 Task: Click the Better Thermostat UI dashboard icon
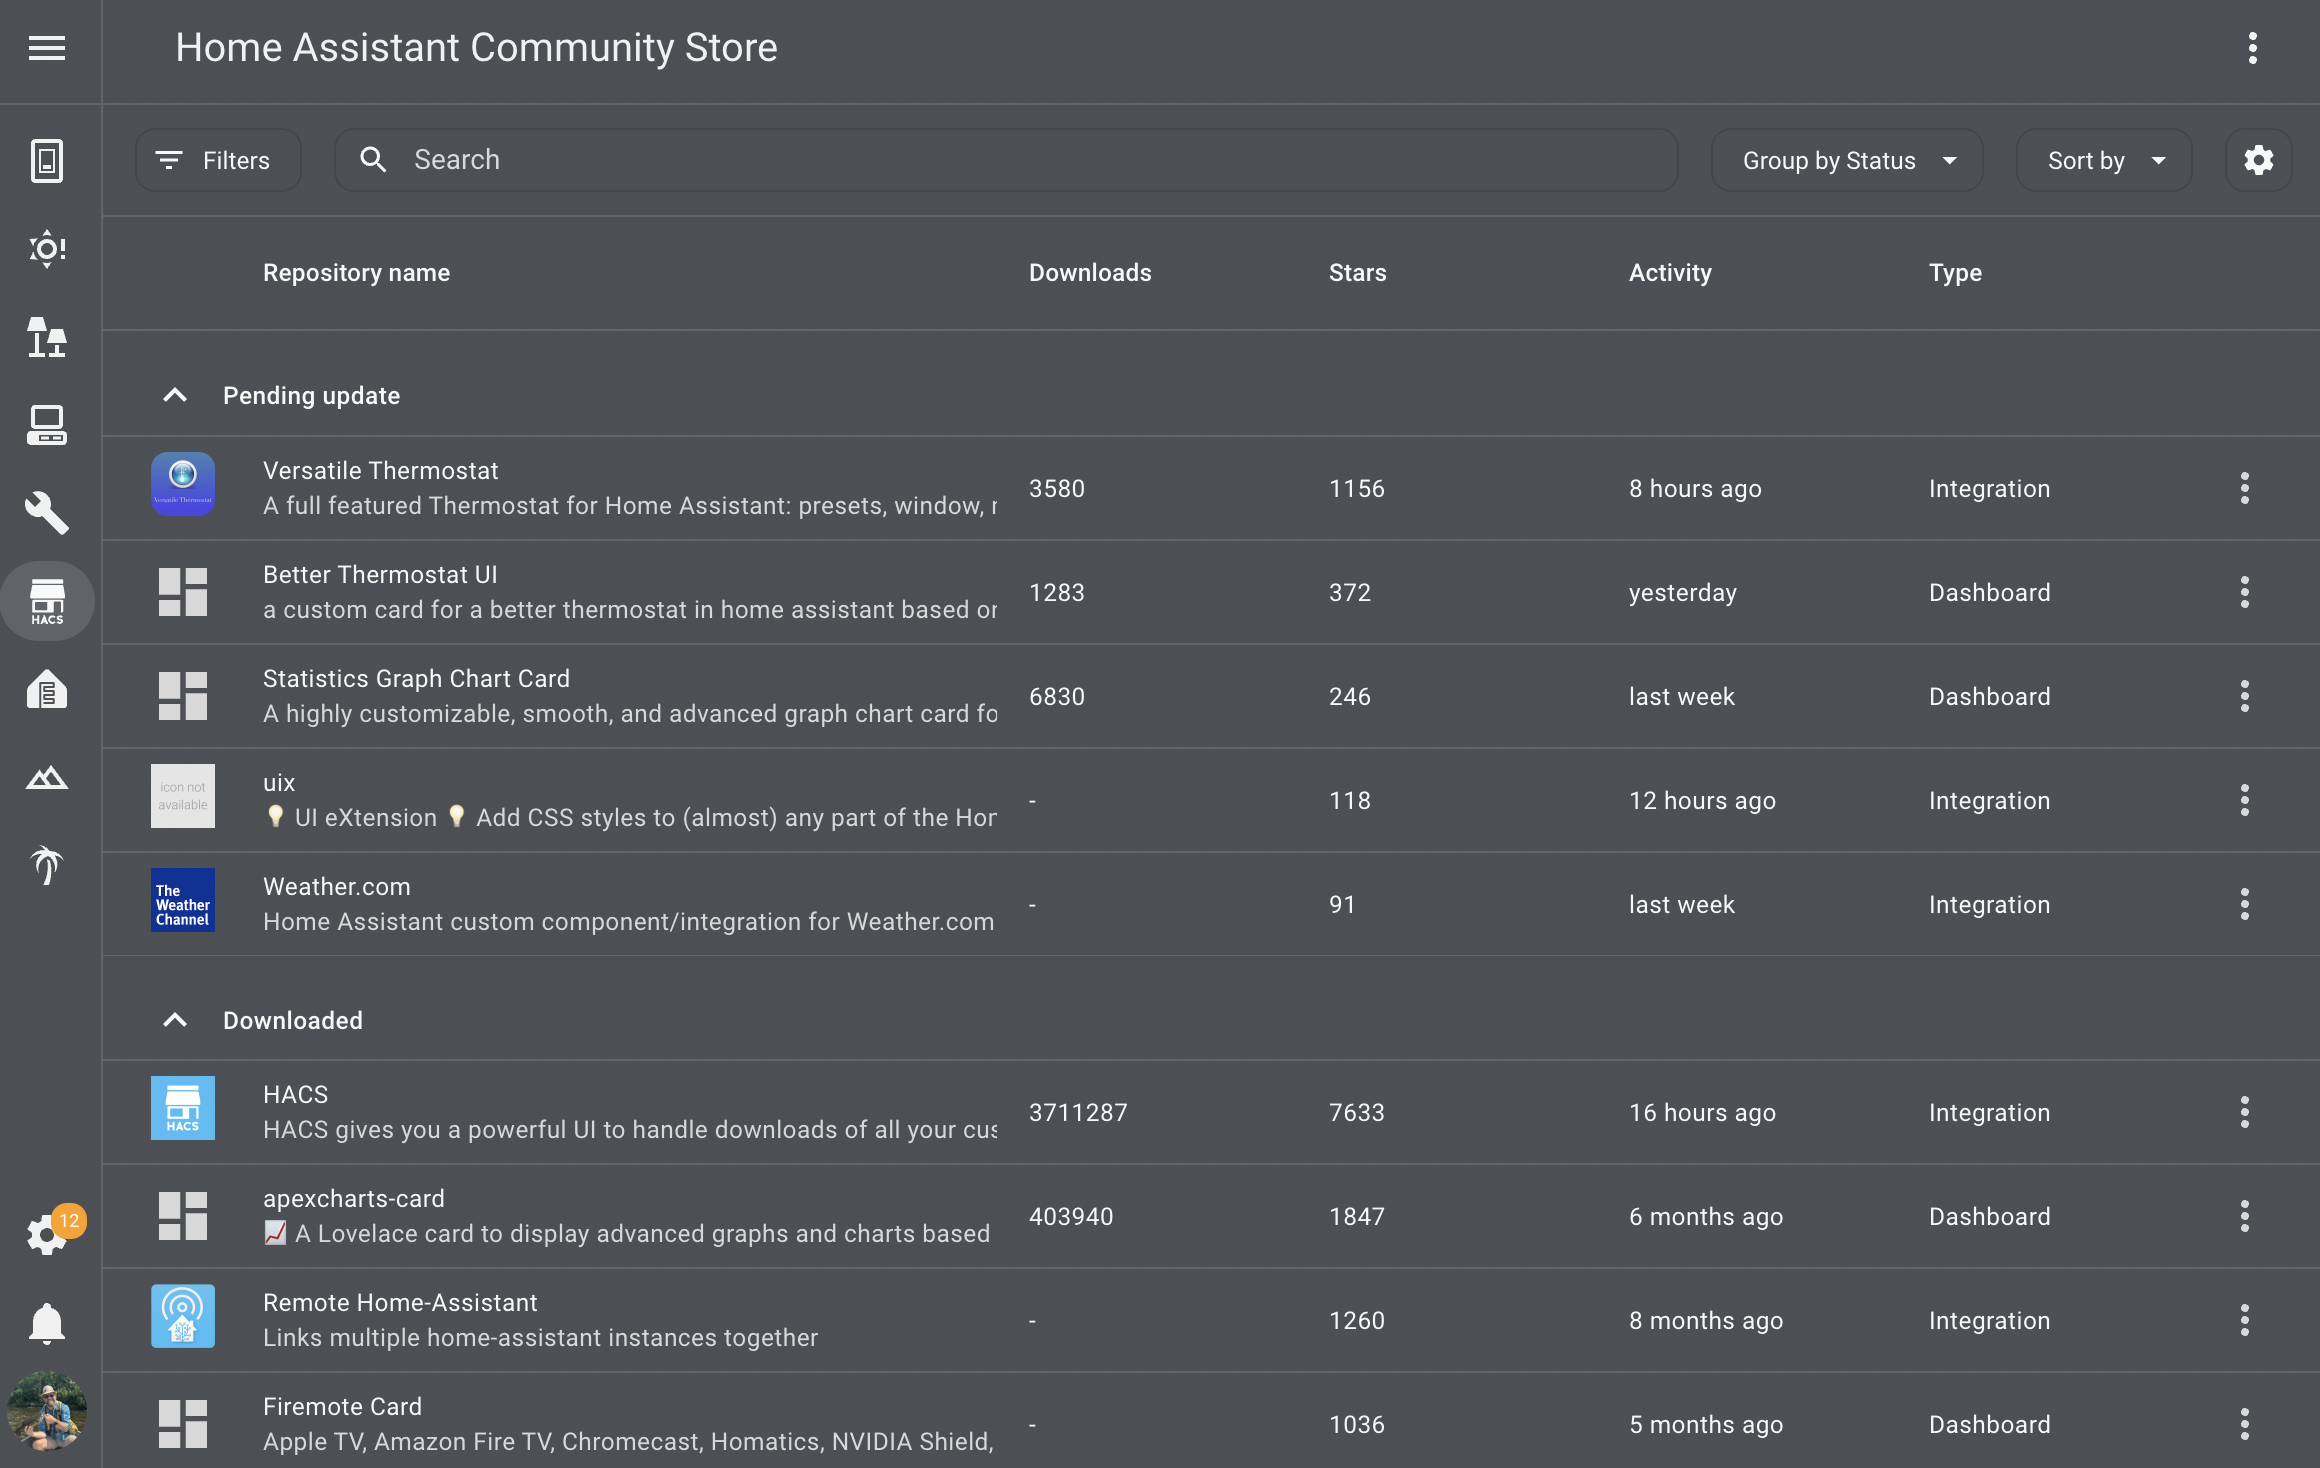pos(183,592)
